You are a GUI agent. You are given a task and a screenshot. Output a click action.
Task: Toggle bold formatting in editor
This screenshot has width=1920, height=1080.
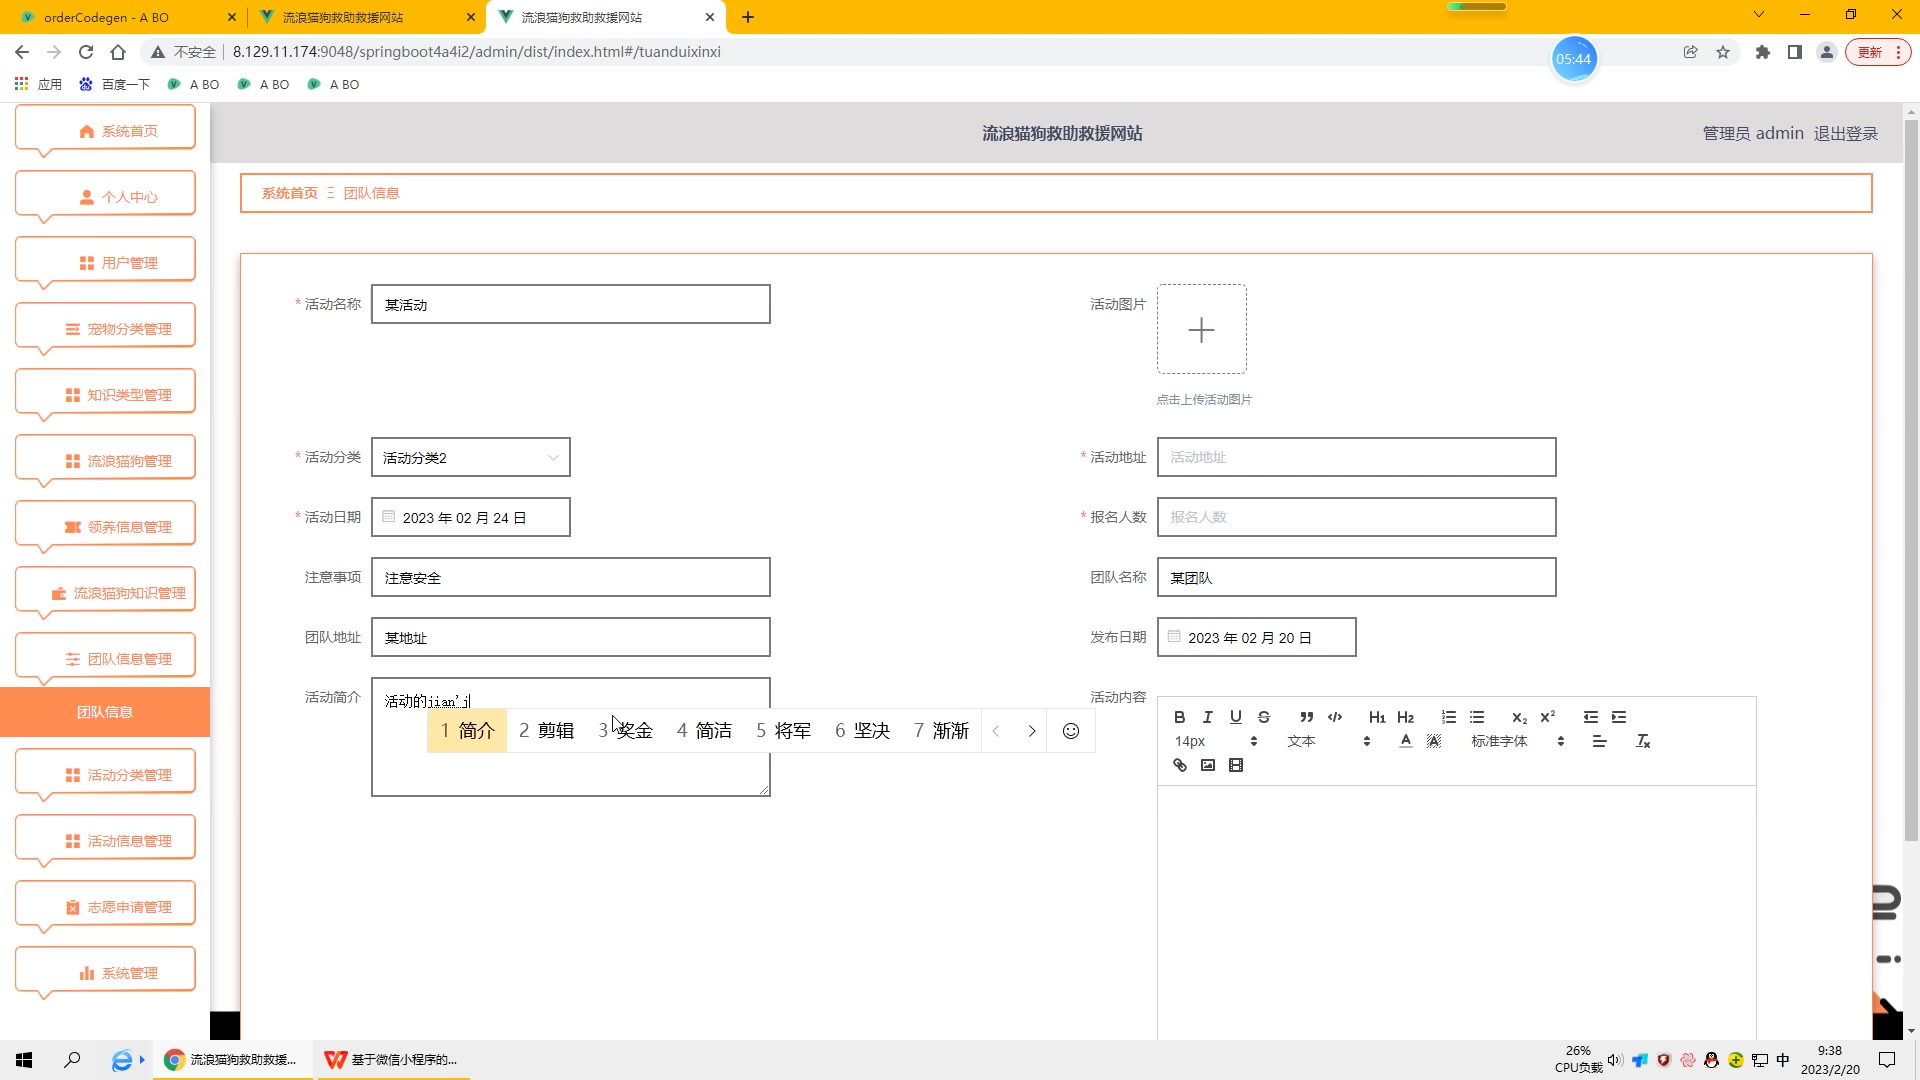point(1180,717)
